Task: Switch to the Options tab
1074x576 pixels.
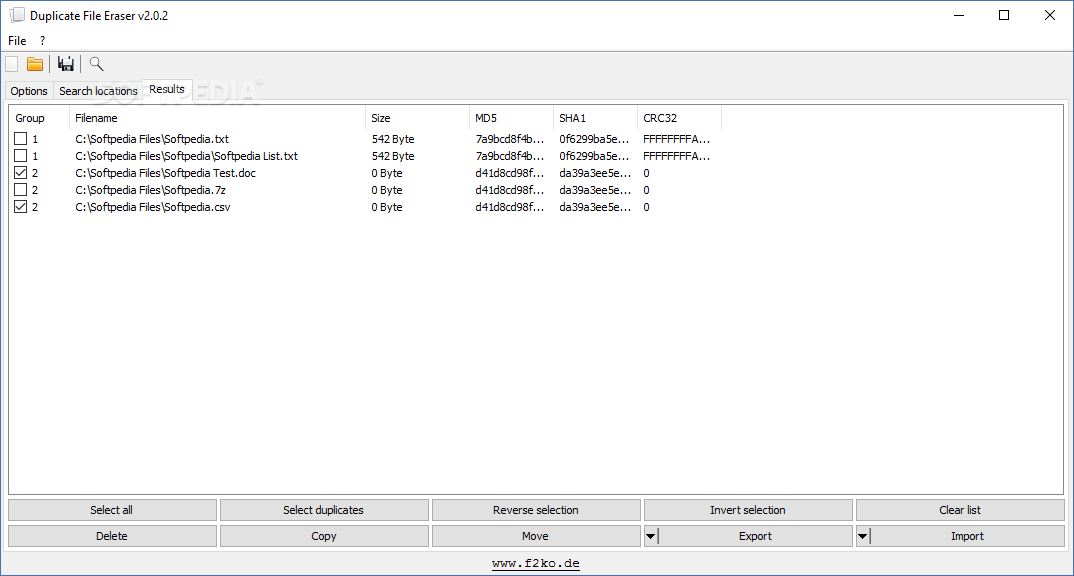Action: (x=29, y=91)
